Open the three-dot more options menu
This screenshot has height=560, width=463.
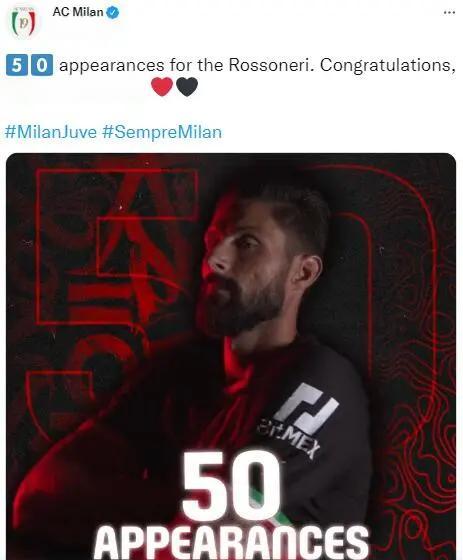[x=449, y=12]
